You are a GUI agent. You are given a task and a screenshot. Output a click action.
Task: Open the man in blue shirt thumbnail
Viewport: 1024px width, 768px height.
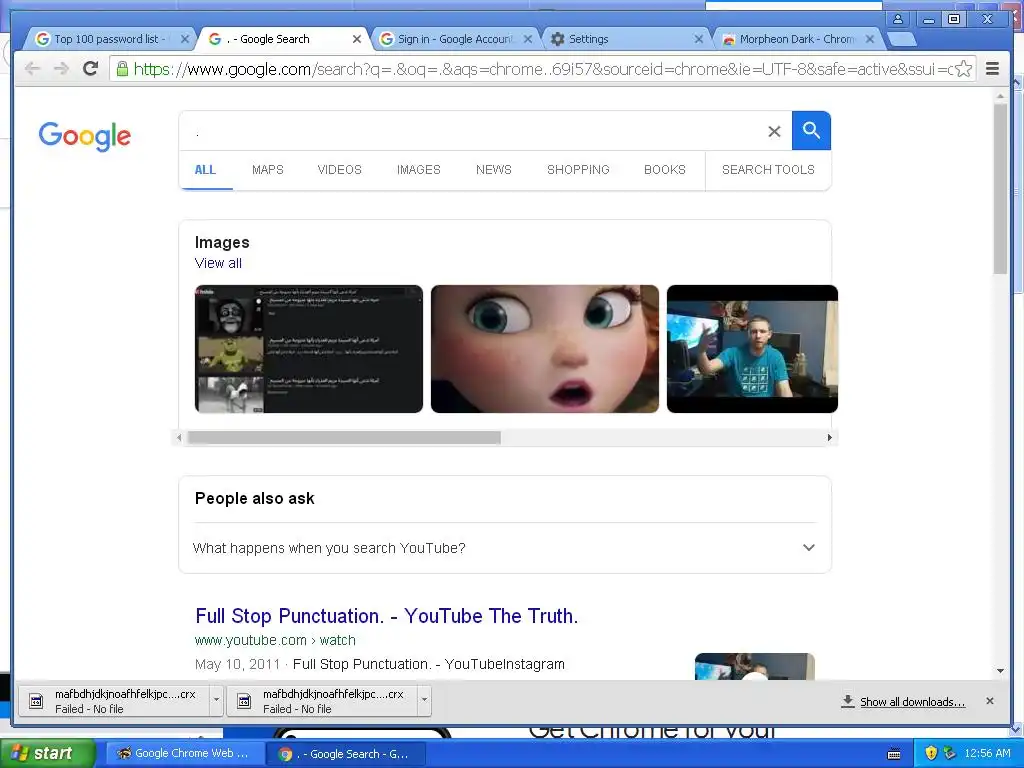(752, 349)
